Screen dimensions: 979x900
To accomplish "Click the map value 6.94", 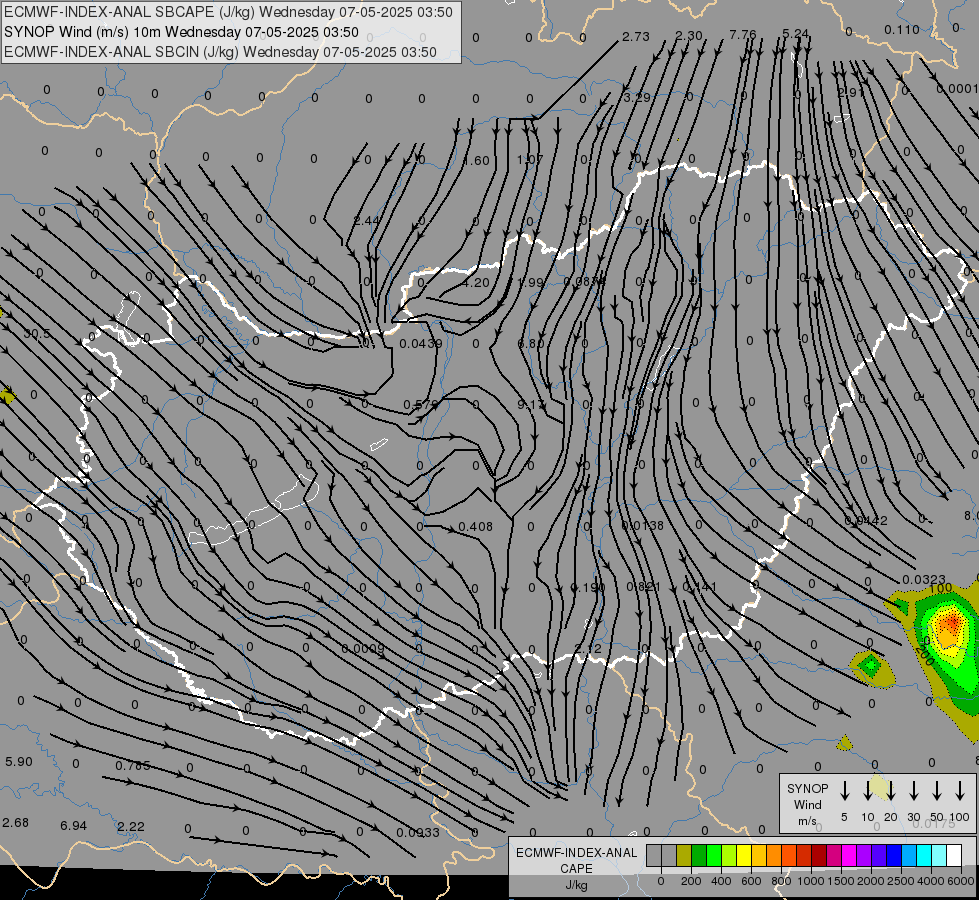I will click(x=74, y=826).
